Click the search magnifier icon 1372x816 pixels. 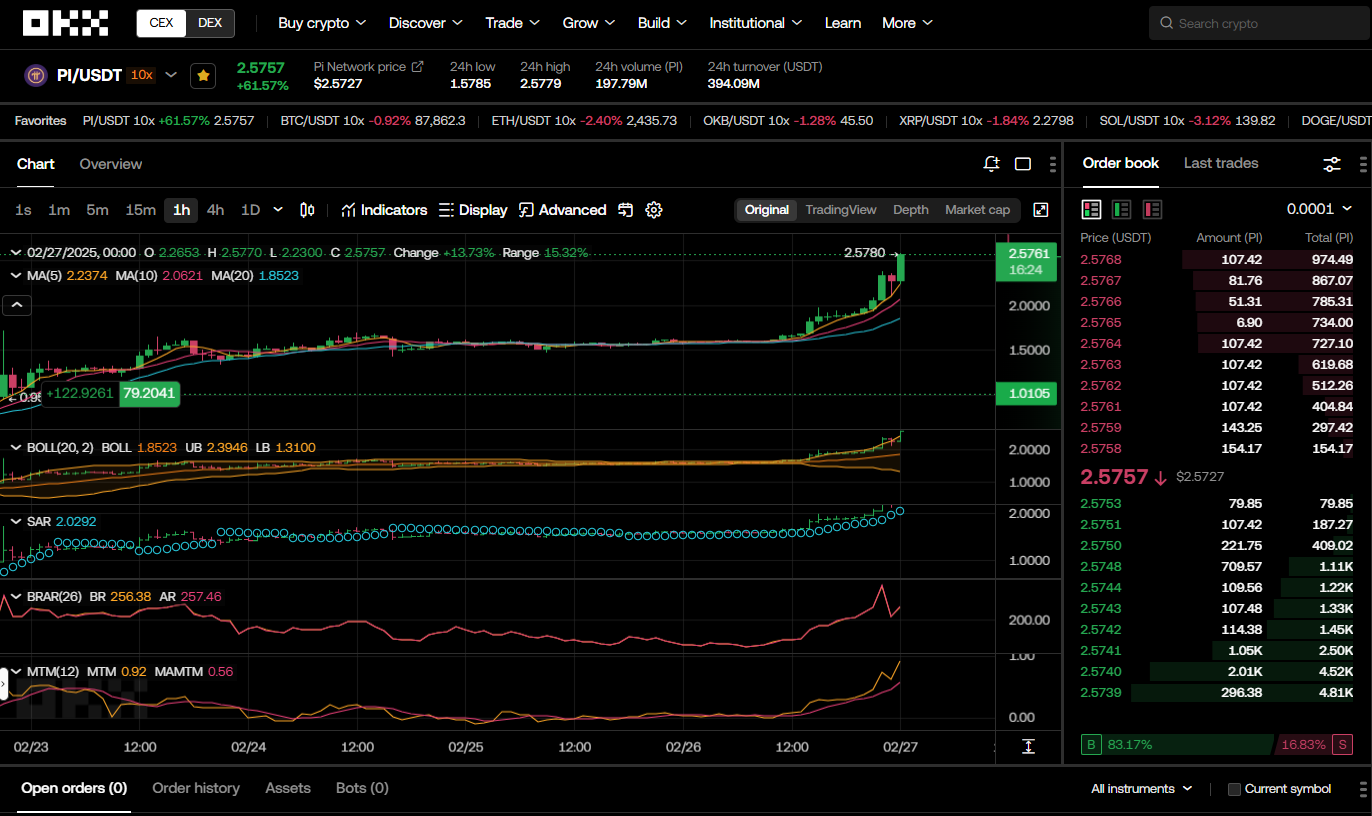point(1167,23)
